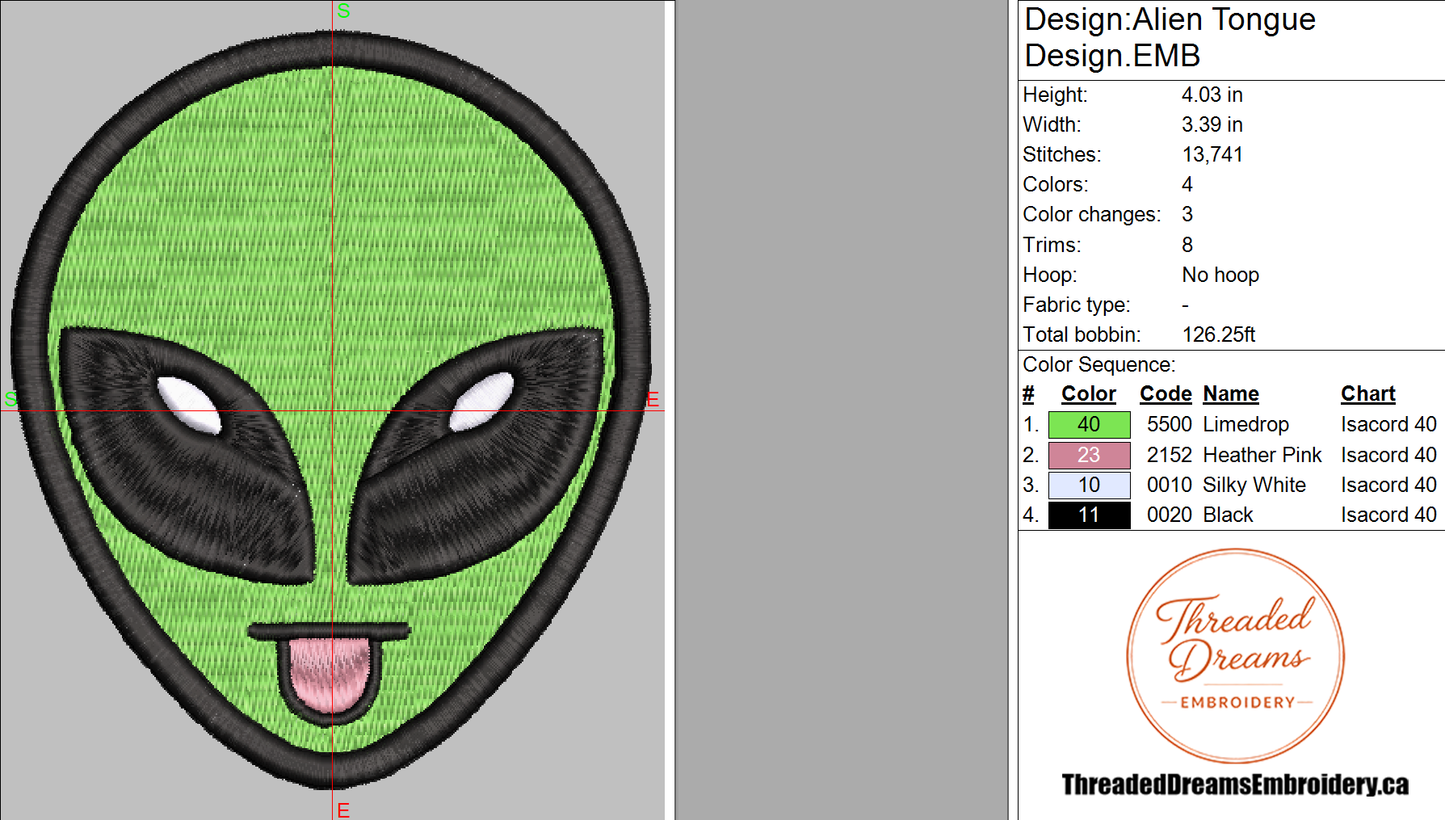Screen dimensions: 1445x820
Task: Click the Silky White color swatch 10
Action: tap(1089, 485)
